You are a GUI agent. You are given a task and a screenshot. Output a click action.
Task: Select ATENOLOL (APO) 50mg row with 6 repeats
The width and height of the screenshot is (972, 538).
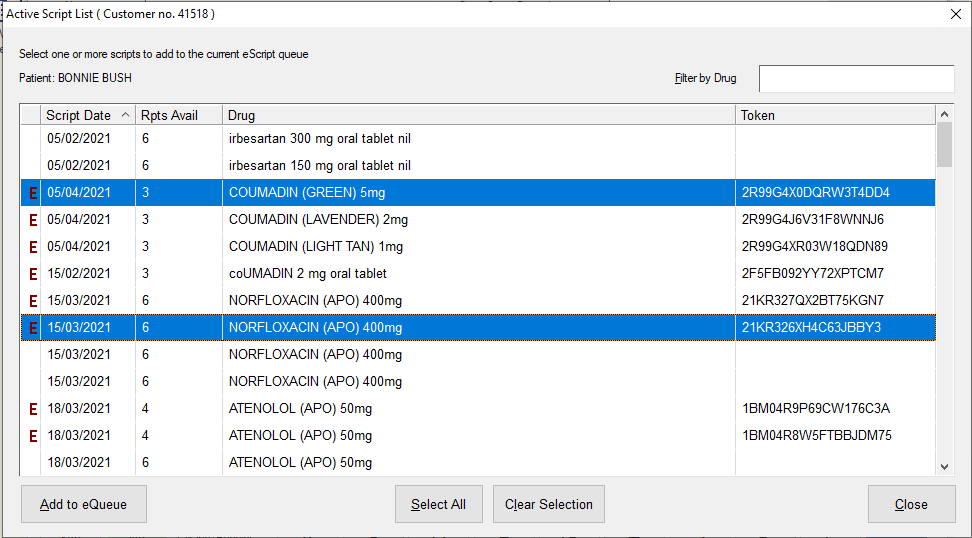tap(478, 462)
